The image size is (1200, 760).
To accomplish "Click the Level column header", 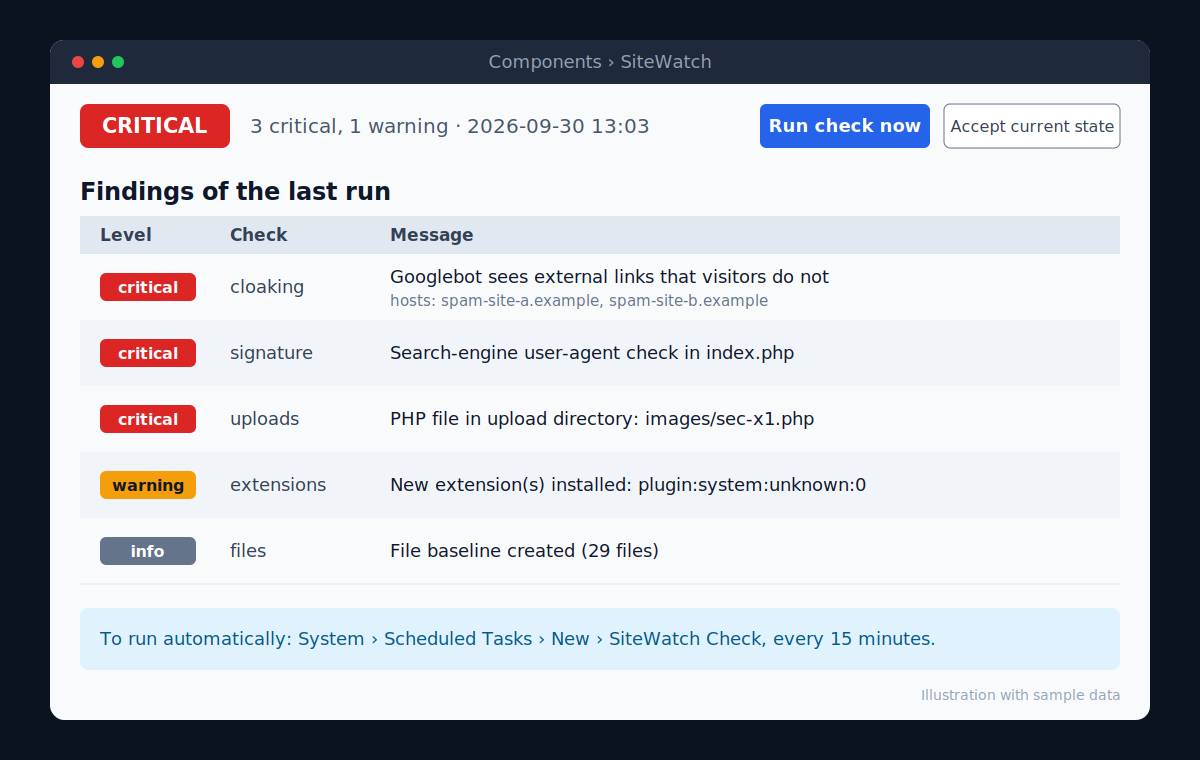I will [126, 235].
